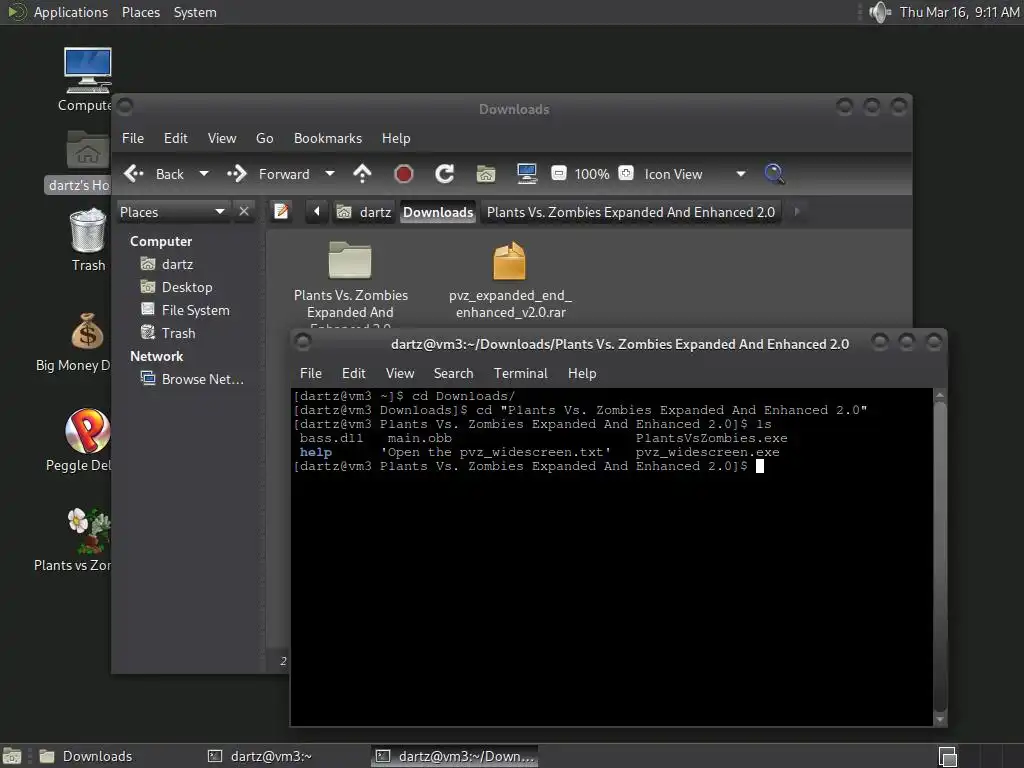Click the volume speaker icon
Screen dimensions: 1024x768
pyautogui.click(x=880, y=12)
